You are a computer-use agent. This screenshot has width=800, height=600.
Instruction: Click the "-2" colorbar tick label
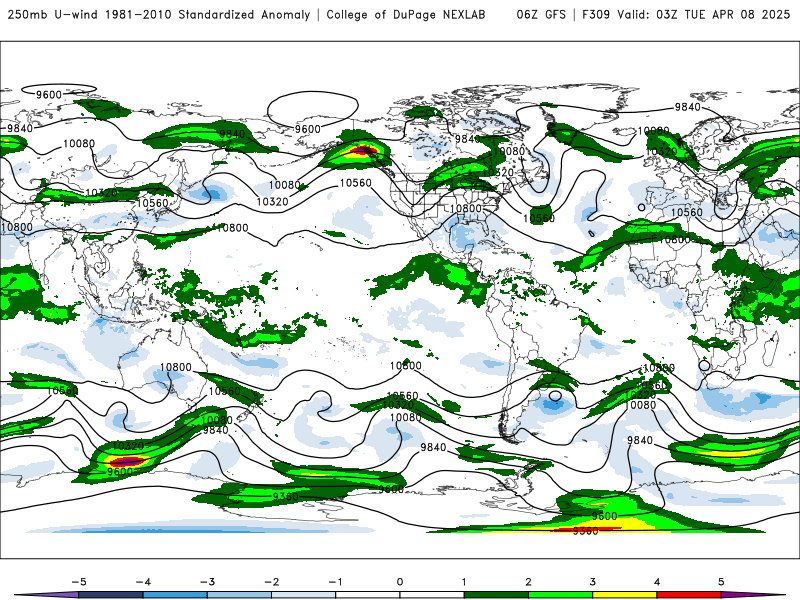click(271, 582)
